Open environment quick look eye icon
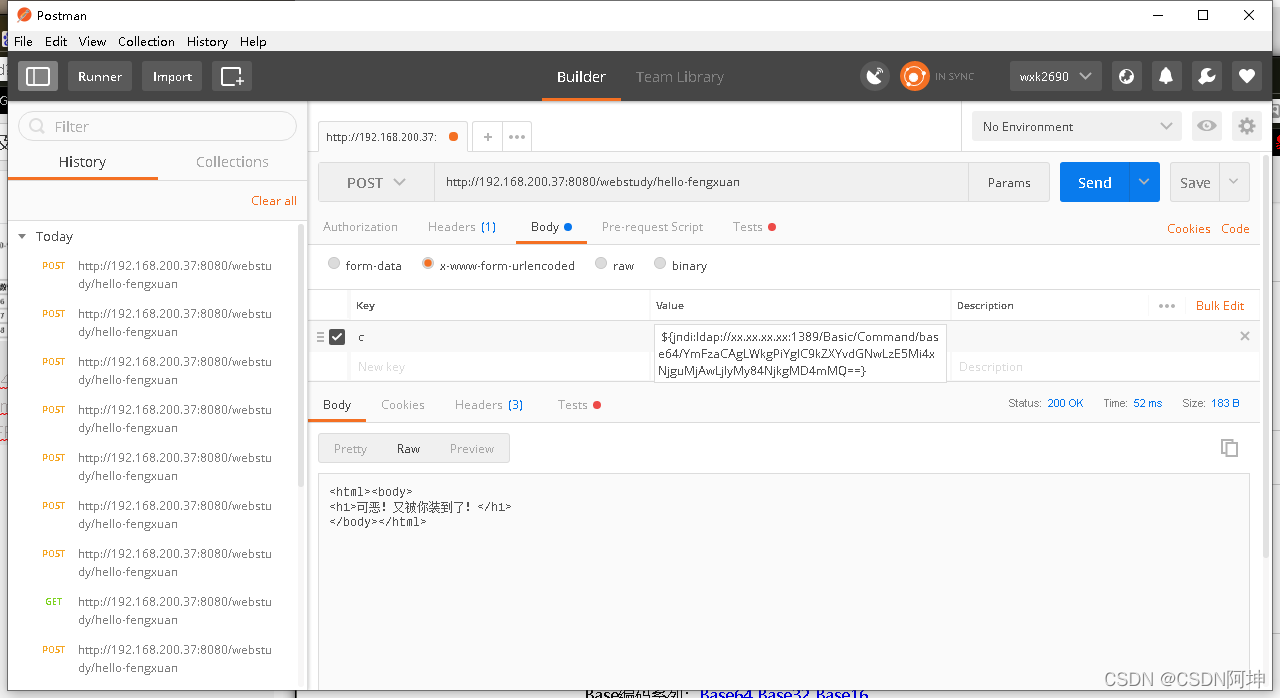The height and width of the screenshot is (698, 1280). click(1207, 126)
